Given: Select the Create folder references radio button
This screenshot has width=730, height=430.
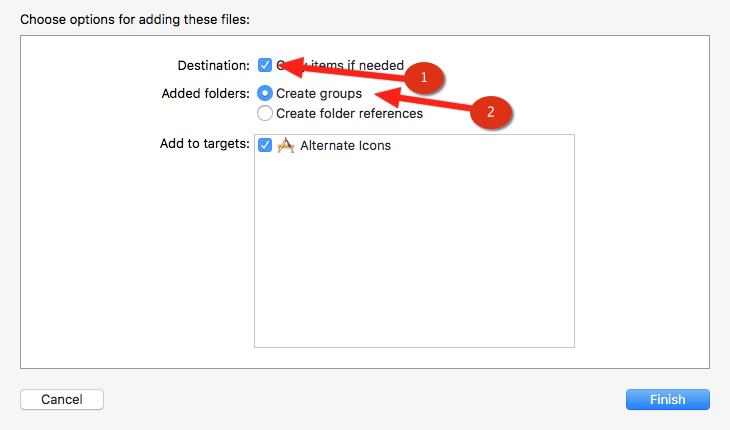Looking at the screenshot, I should pos(265,113).
